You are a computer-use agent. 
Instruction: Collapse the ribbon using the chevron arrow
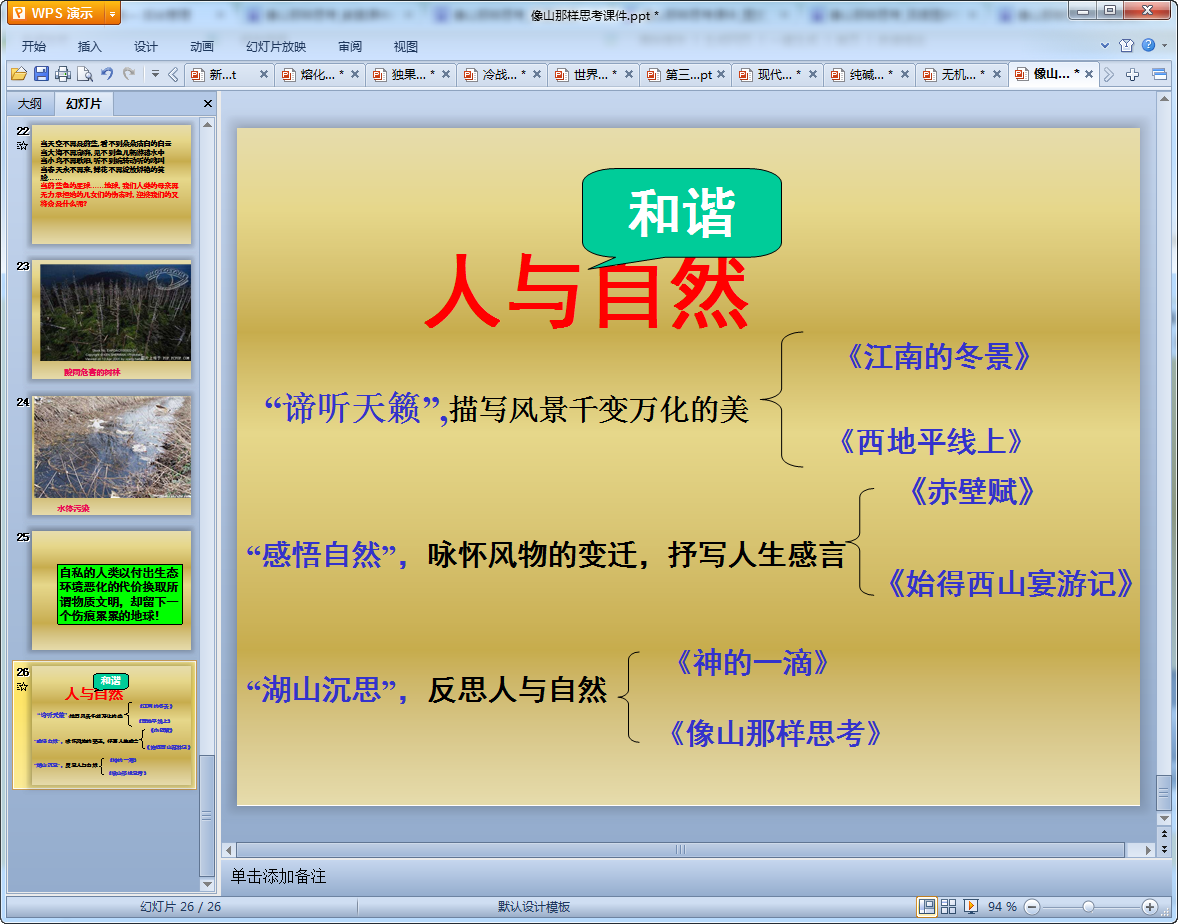tap(1105, 46)
